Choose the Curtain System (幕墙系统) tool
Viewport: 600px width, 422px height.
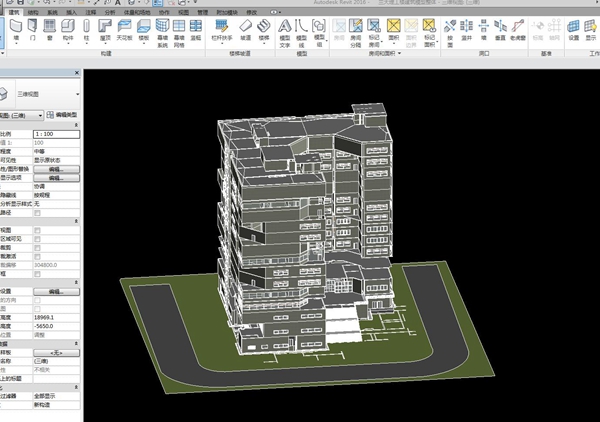point(160,27)
